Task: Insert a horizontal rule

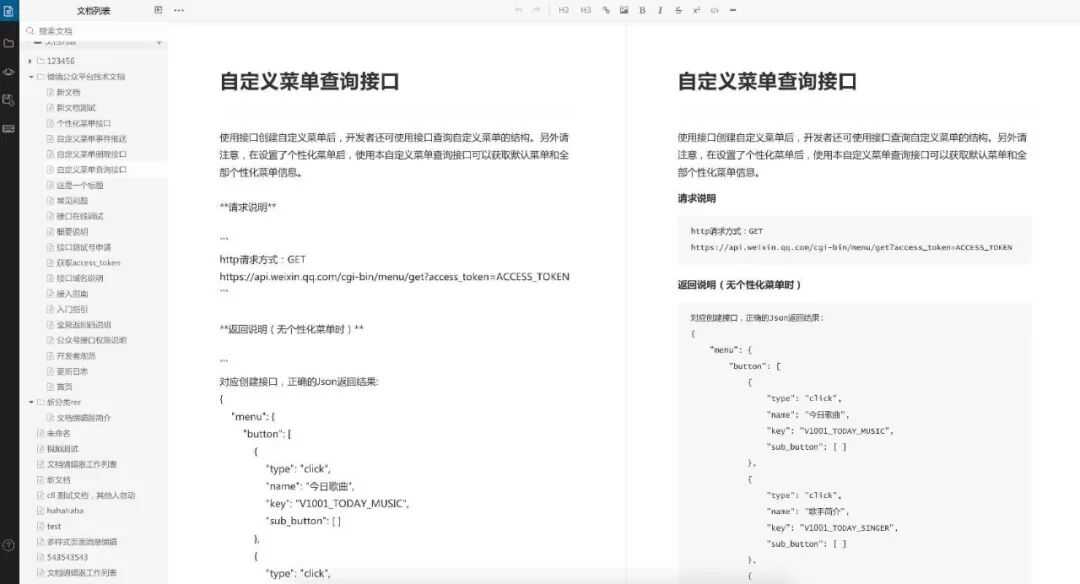Action: point(733,10)
